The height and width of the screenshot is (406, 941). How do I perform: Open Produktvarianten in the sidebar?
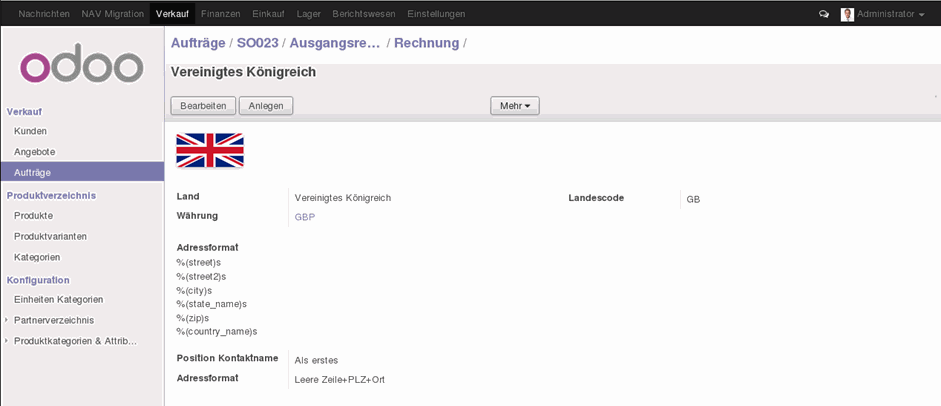[x=50, y=236]
